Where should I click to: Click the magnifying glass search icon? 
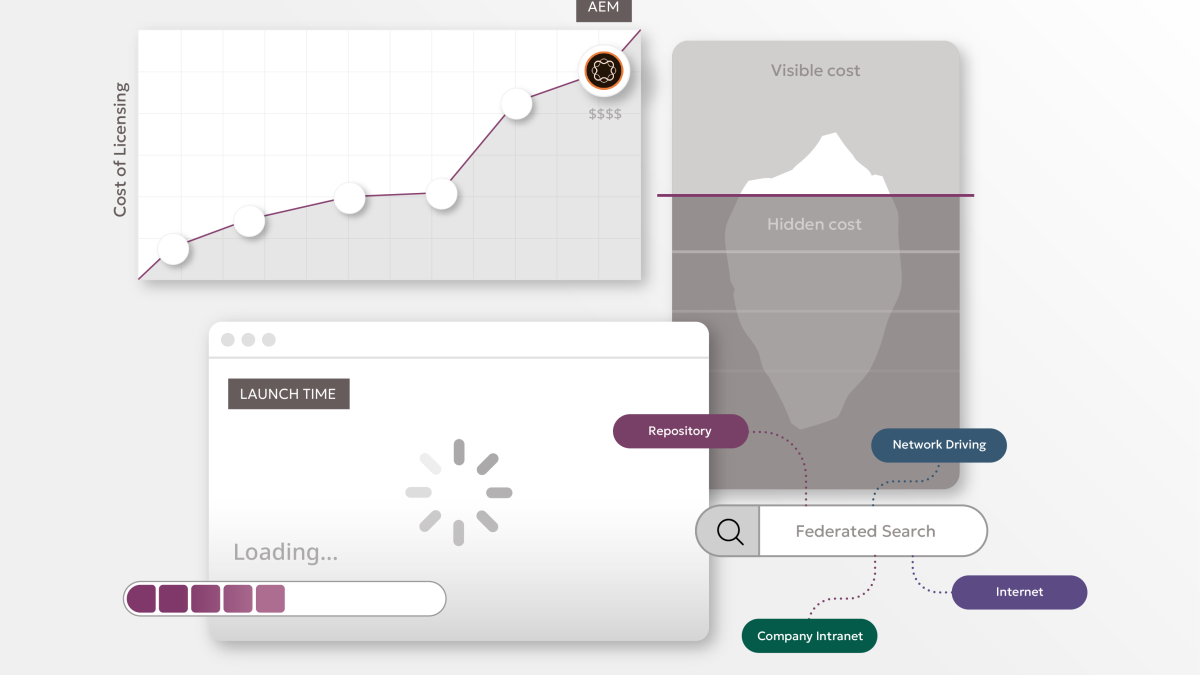click(x=730, y=531)
